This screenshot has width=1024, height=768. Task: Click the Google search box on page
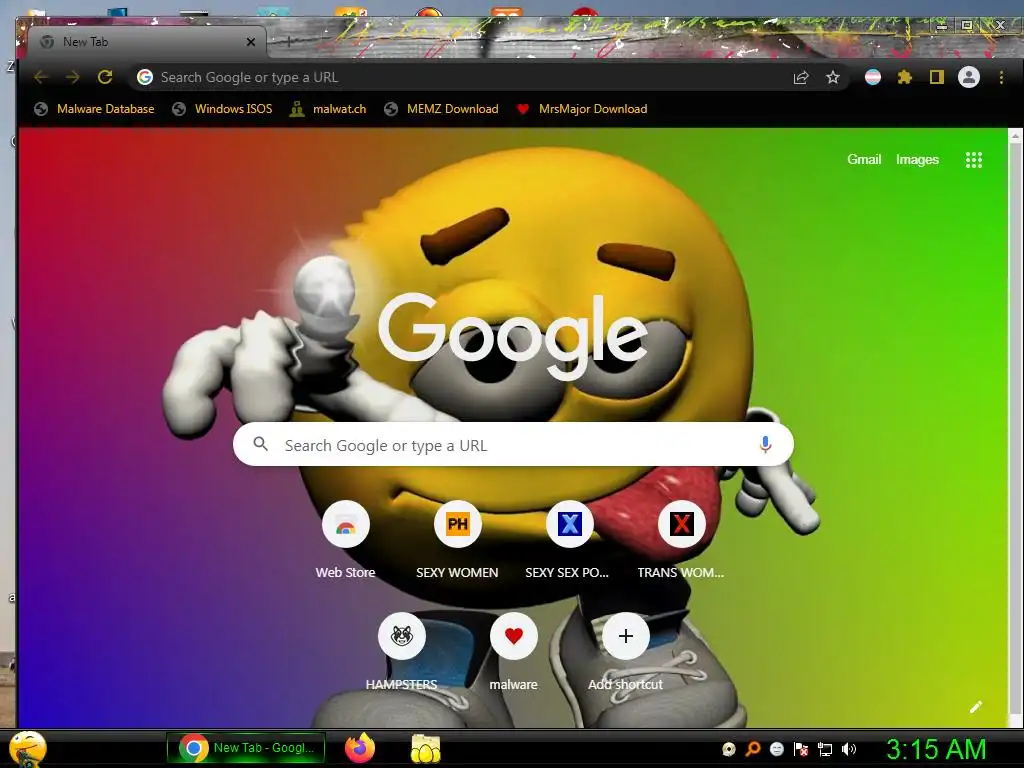point(513,445)
